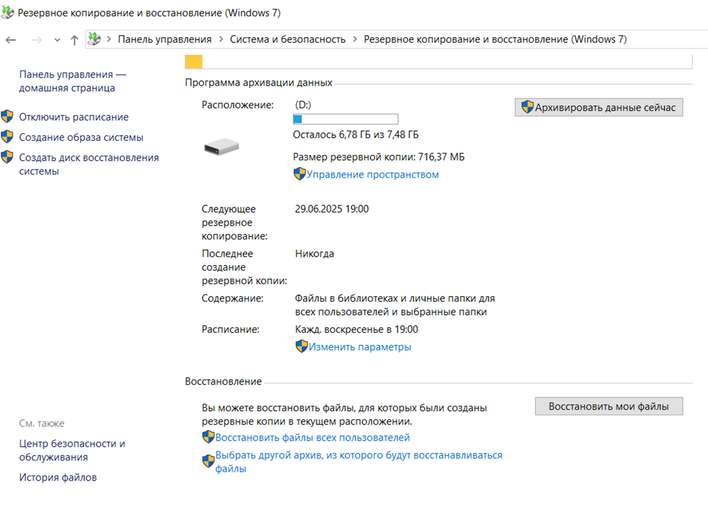Open 'Восстановить файлы всех пользователей' link
The image size is (708, 531).
(312, 438)
